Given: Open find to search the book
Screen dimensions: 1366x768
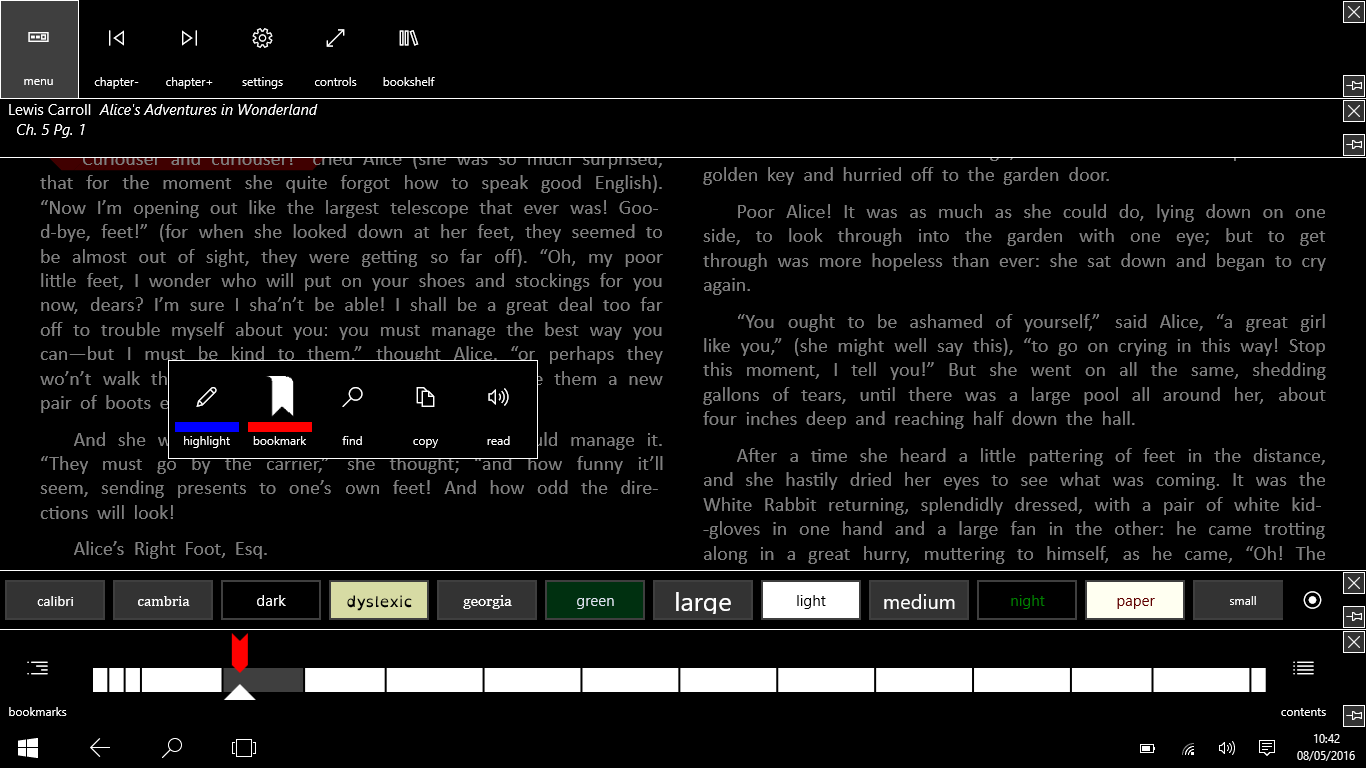Looking at the screenshot, I should [x=352, y=410].
